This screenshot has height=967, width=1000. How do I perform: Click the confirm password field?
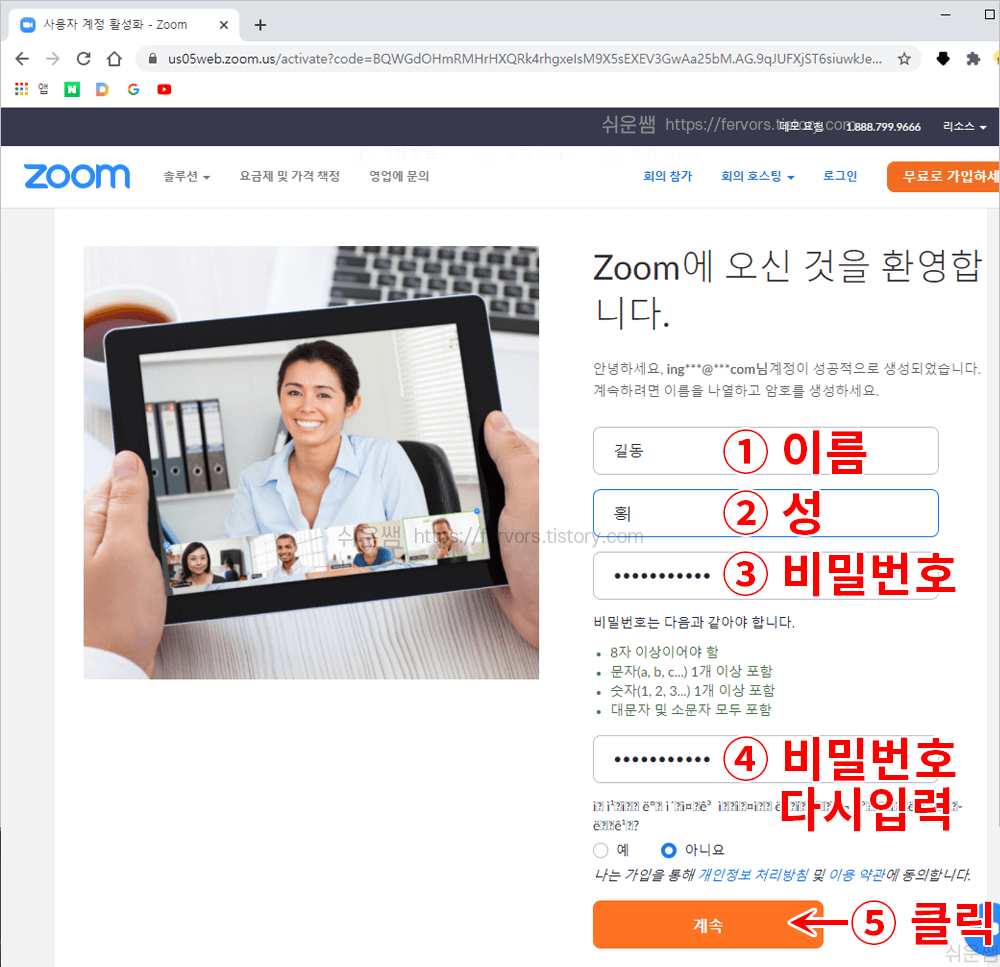point(765,759)
